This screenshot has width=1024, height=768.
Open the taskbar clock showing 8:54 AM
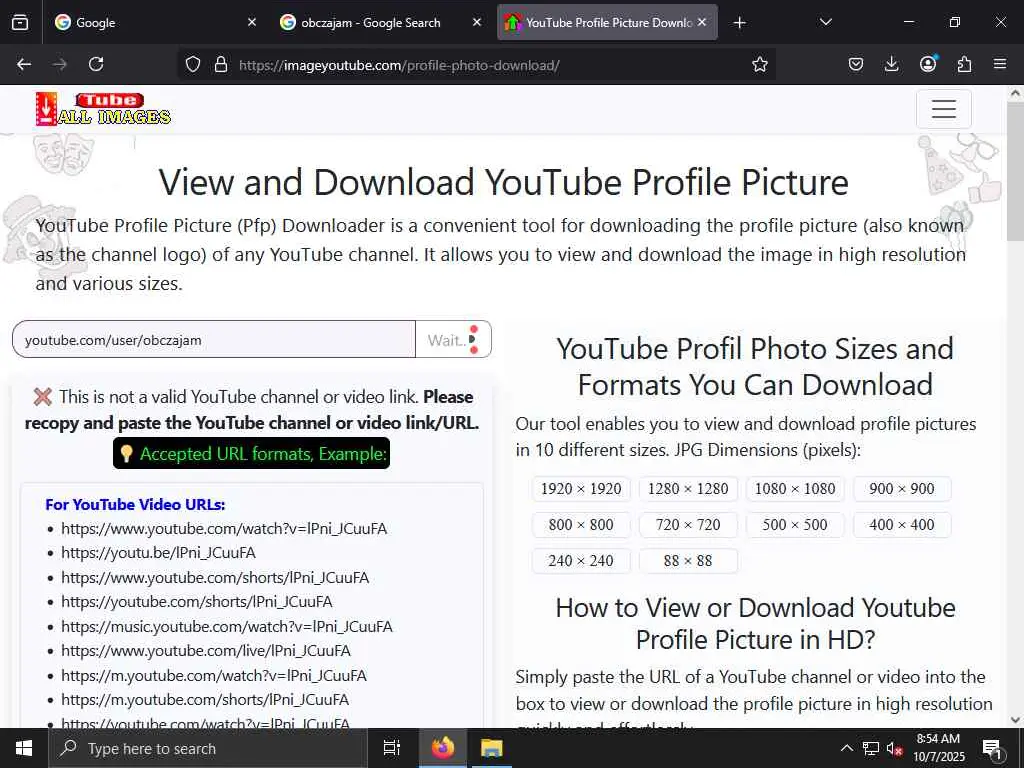tap(938, 748)
